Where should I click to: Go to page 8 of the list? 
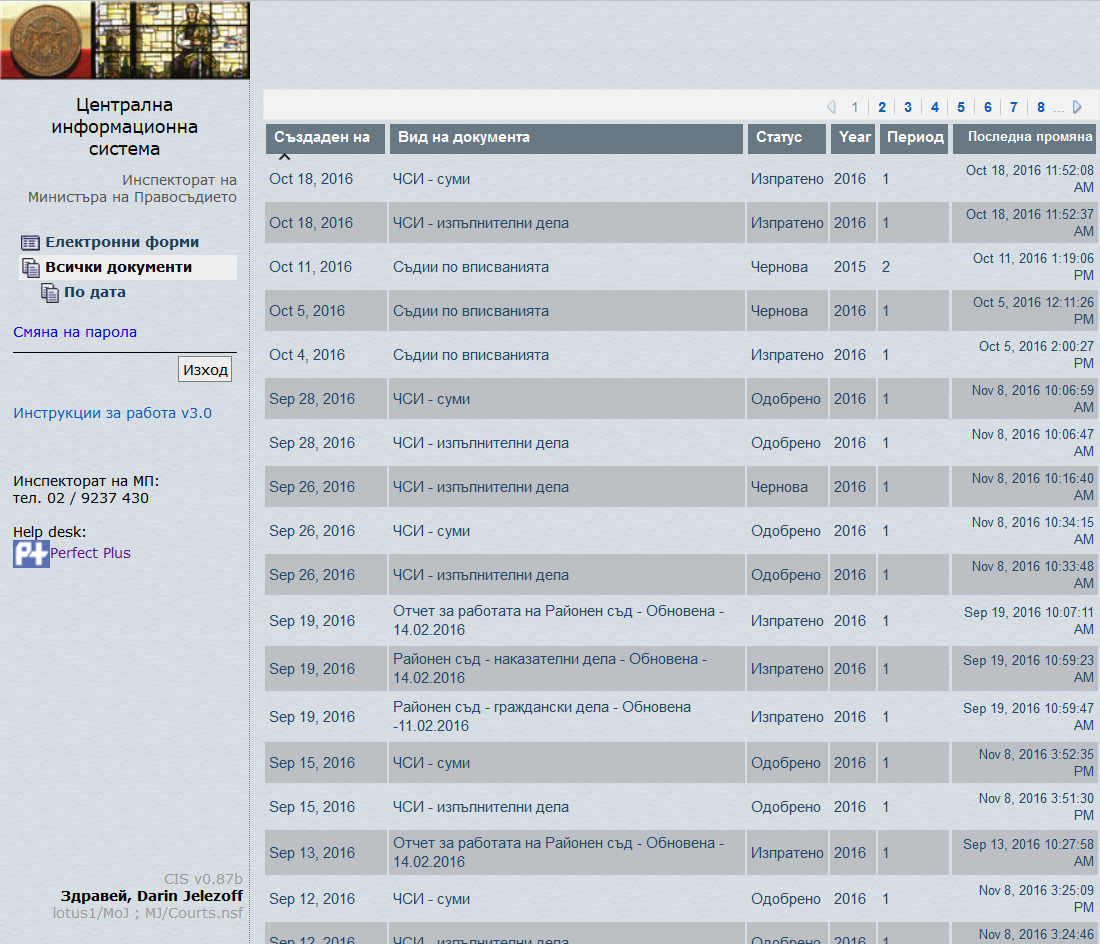[1040, 107]
